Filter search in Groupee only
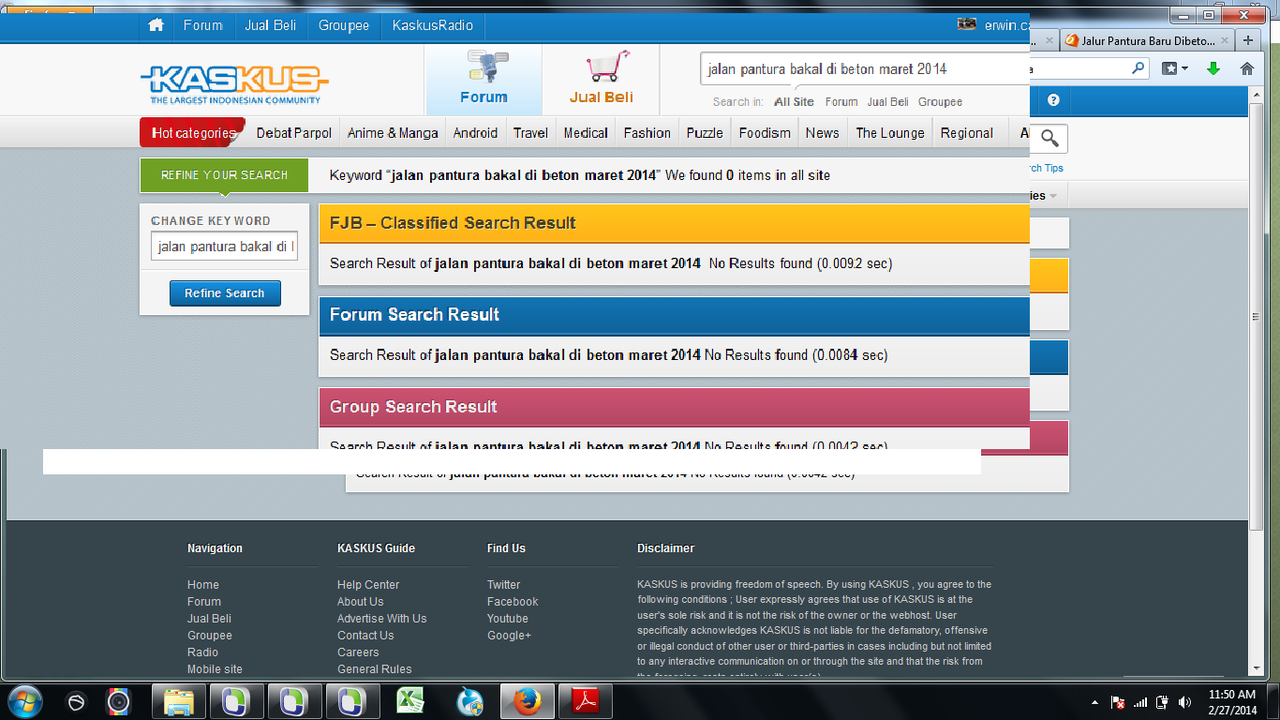 pyautogui.click(x=940, y=102)
